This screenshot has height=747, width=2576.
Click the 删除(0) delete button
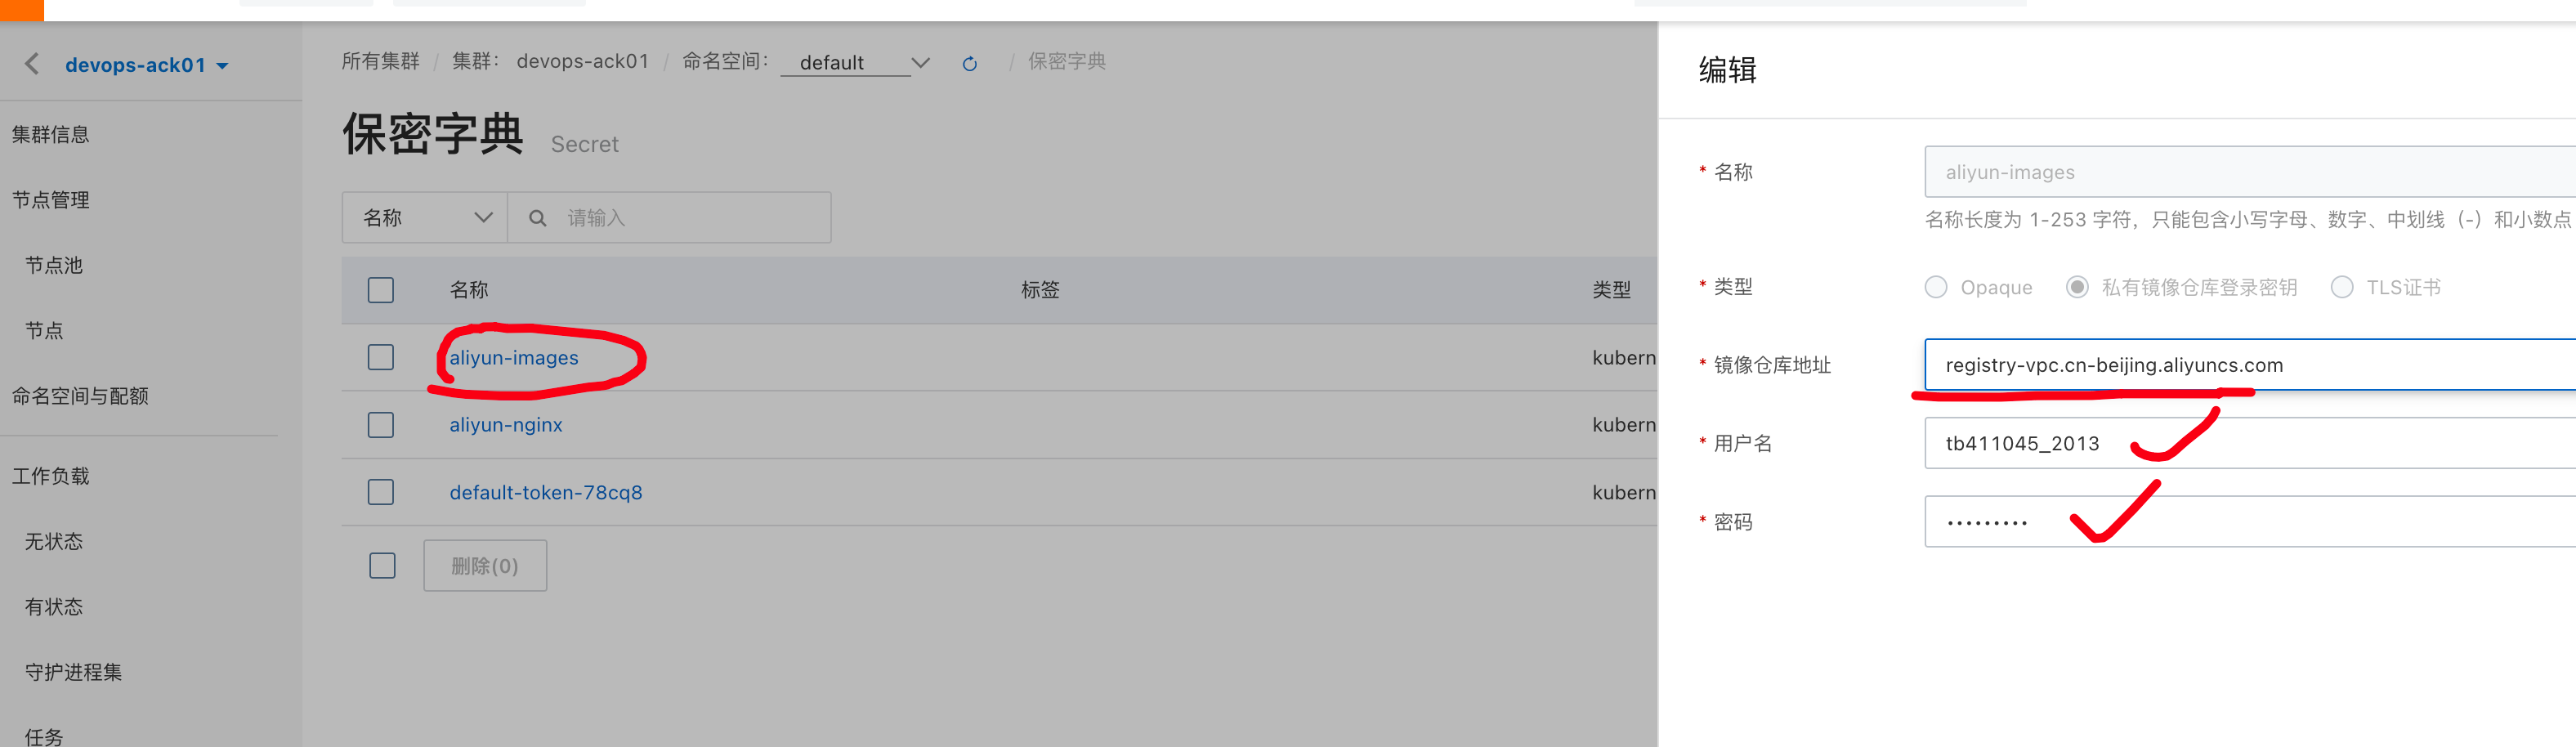coord(485,566)
